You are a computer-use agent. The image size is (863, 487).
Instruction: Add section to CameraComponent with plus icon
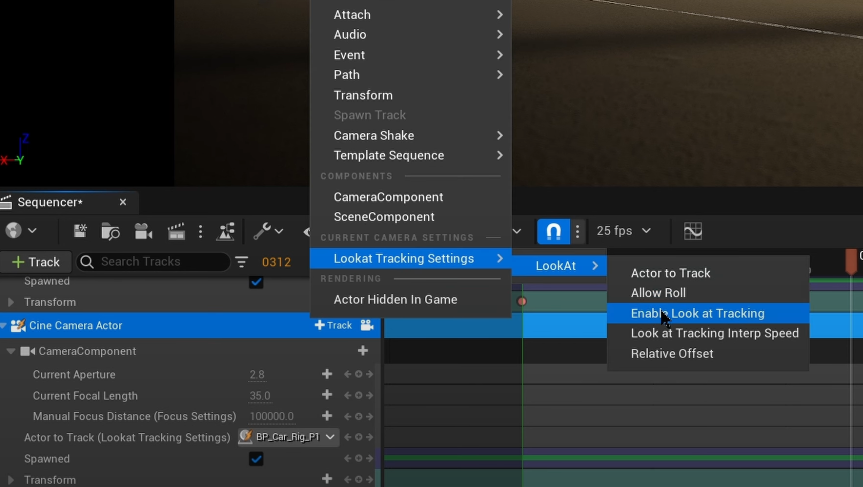tap(363, 351)
